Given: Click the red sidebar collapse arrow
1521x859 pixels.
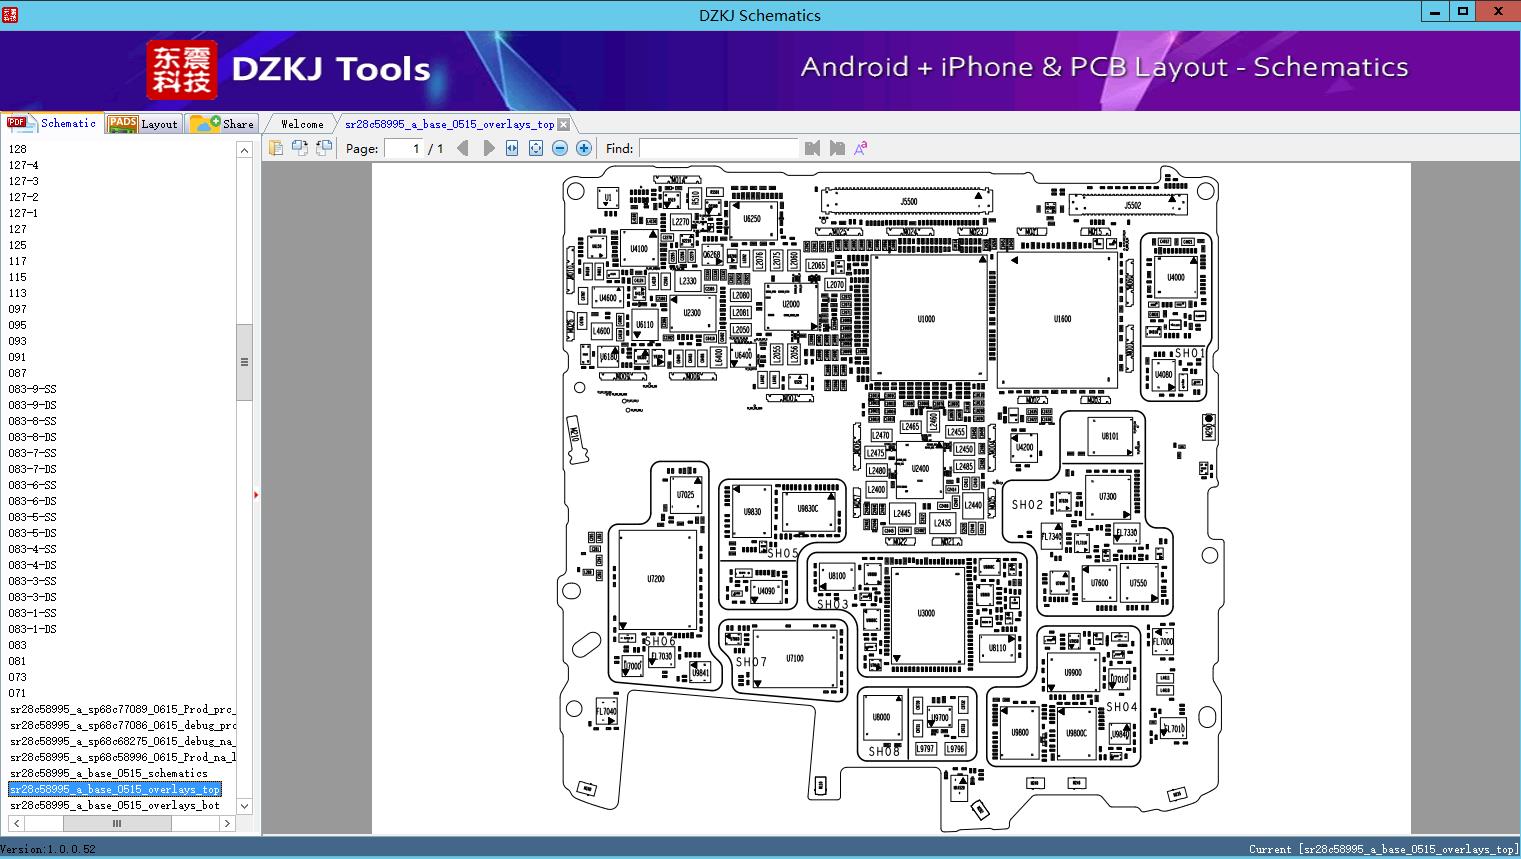Looking at the screenshot, I should tap(256, 494).
